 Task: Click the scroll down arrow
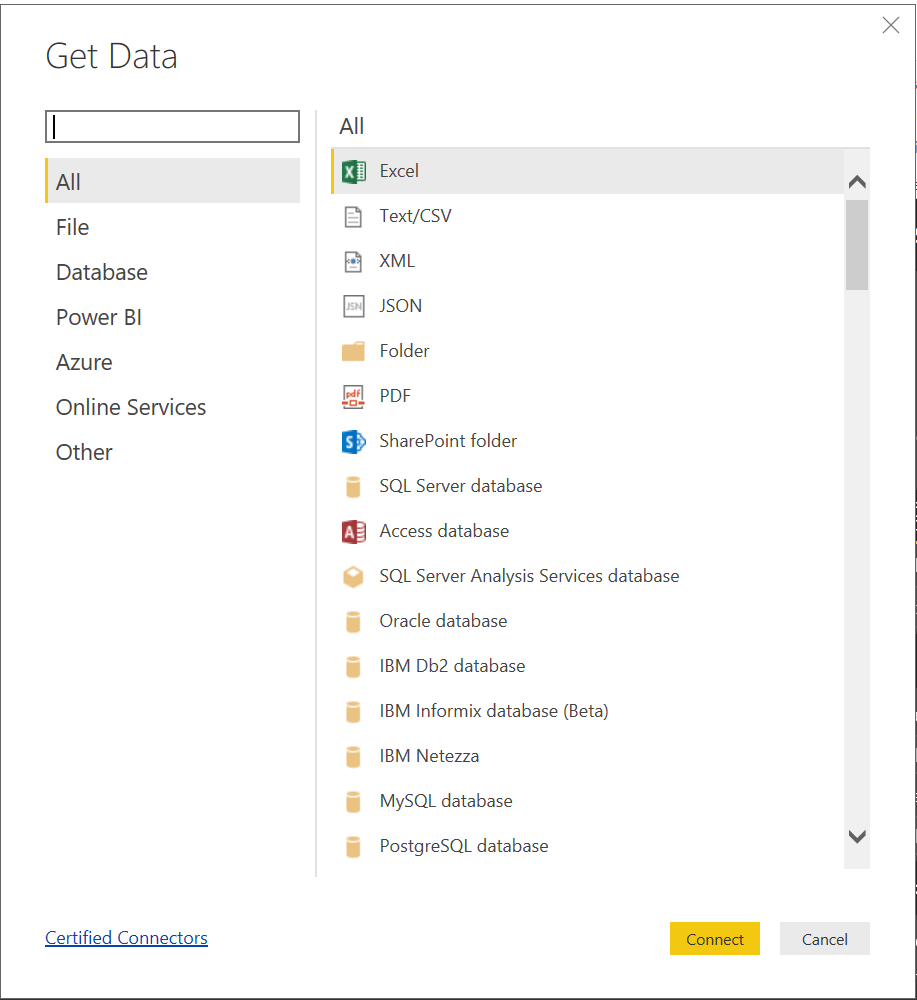[857, 837]
